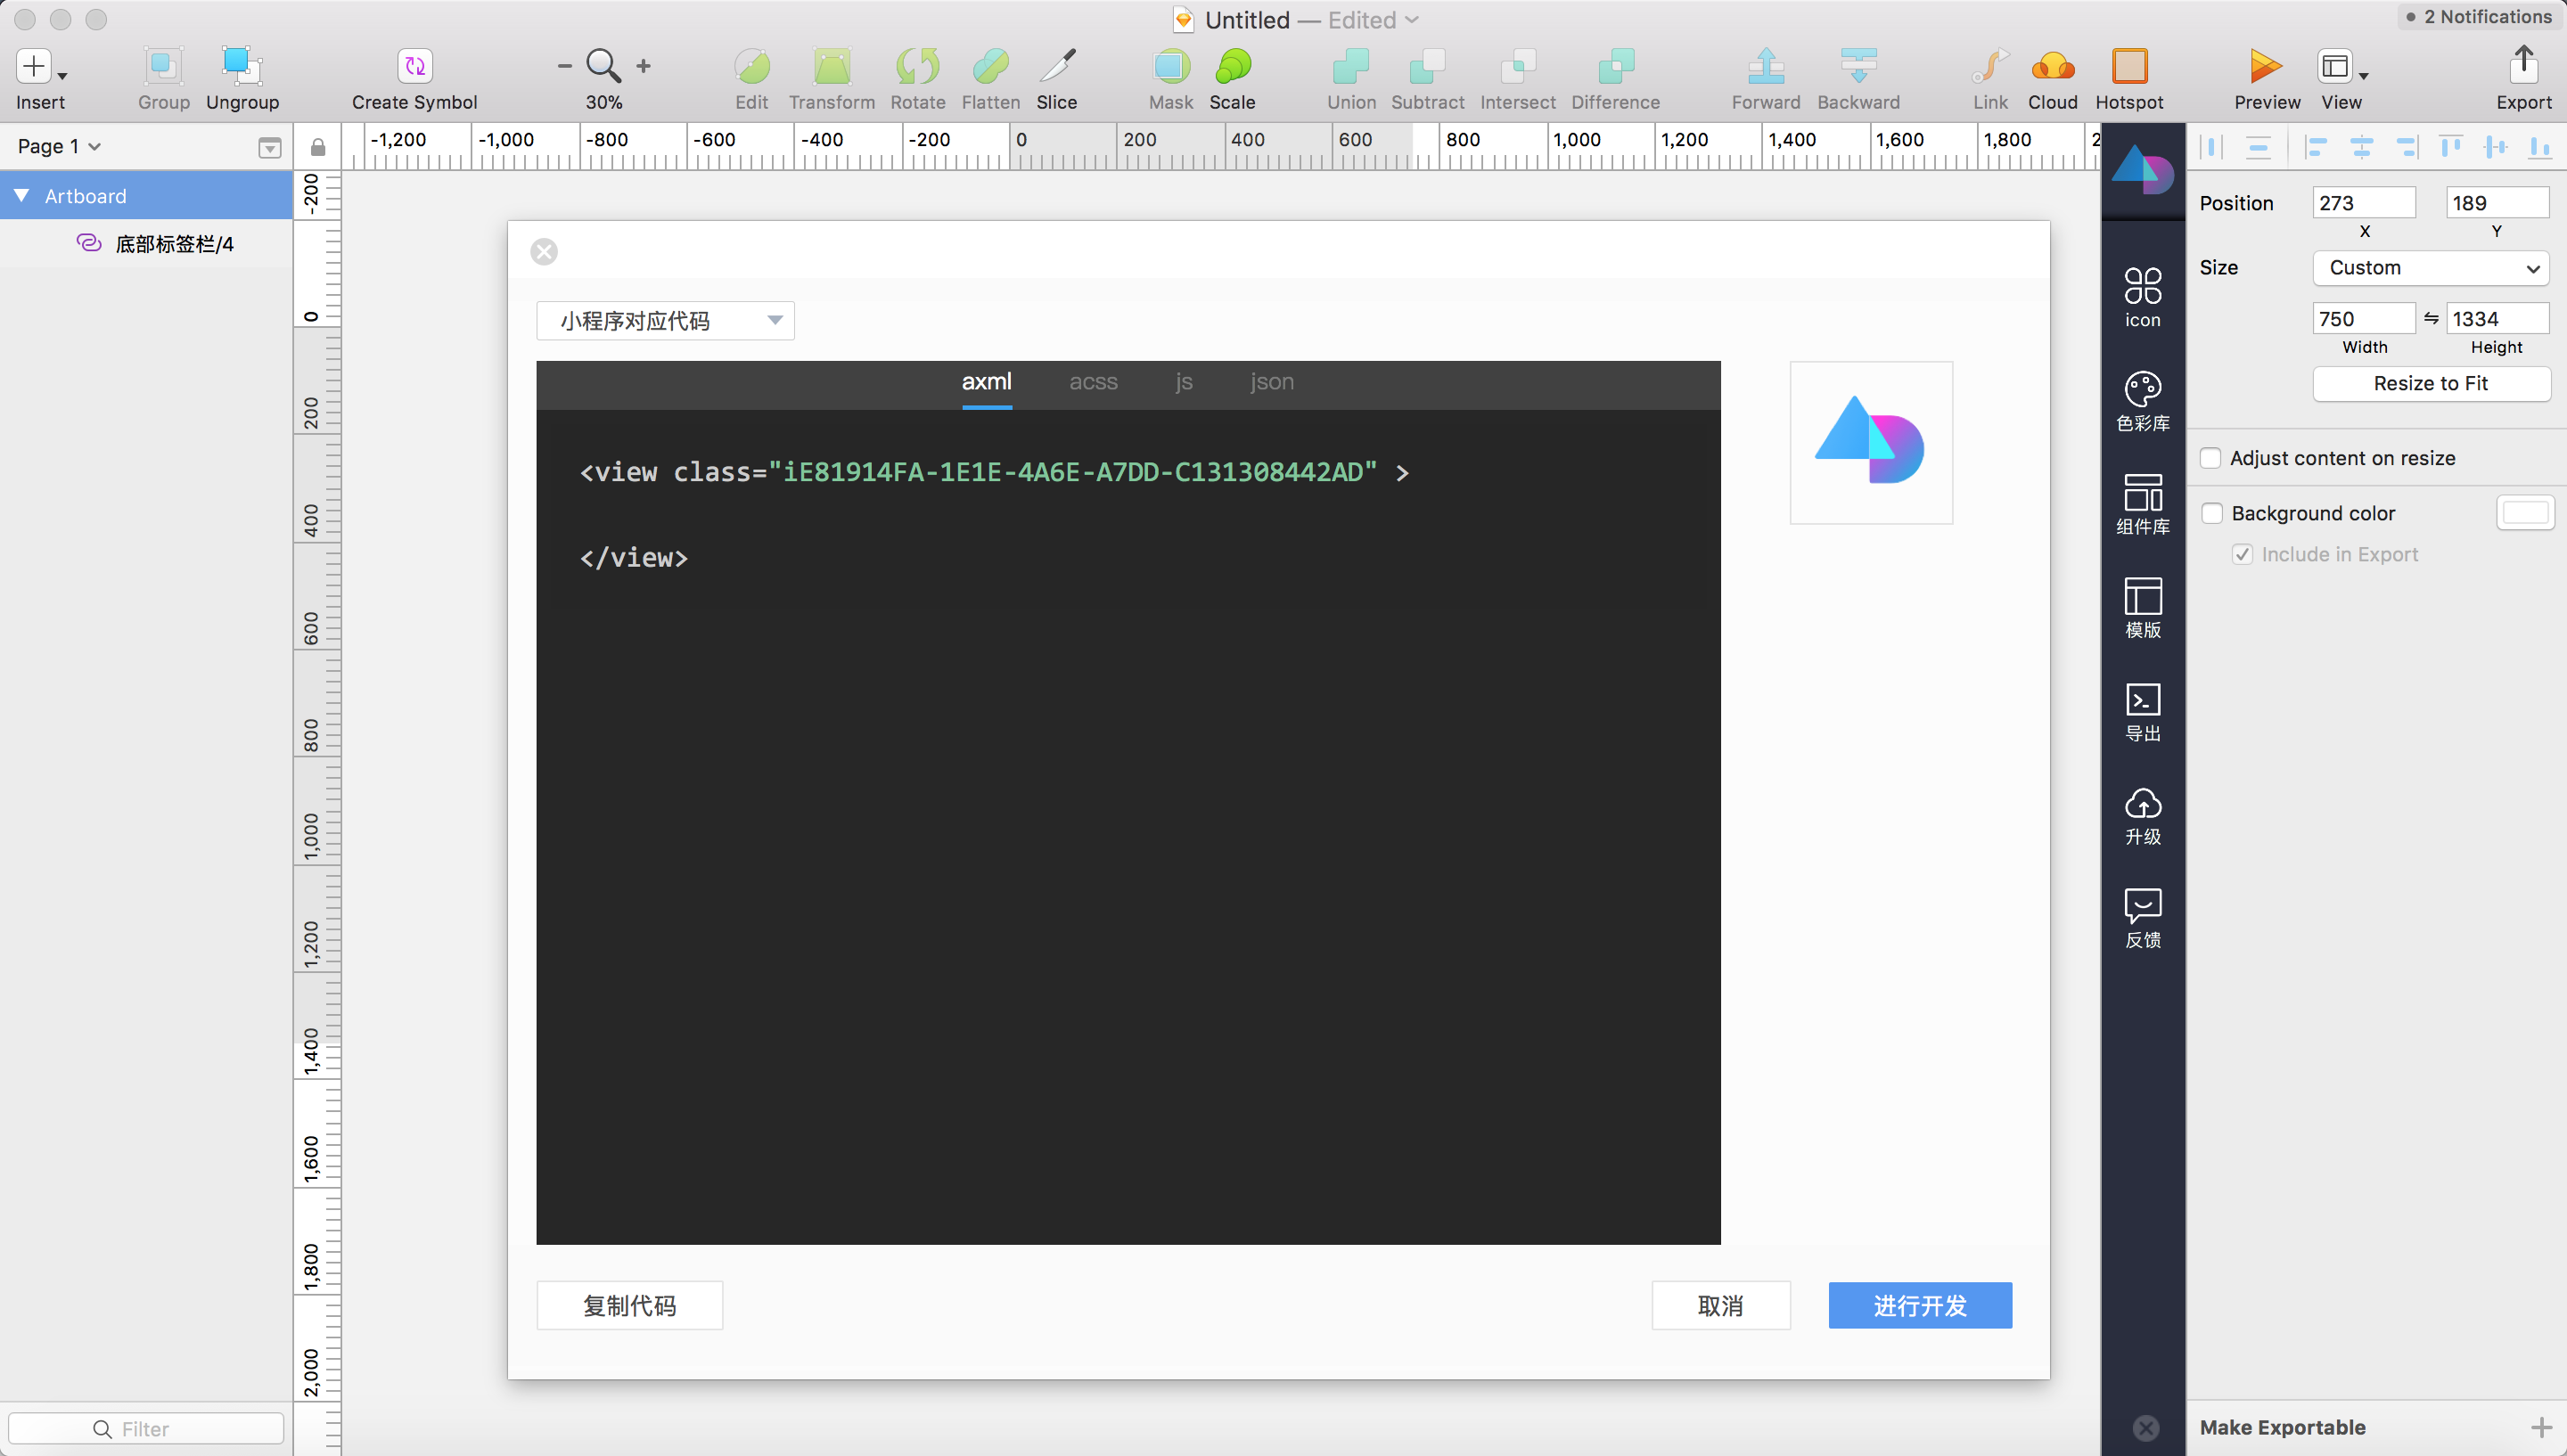2567x1456 pixels.
Task: Toggle the ruler lock icon
Action: coord(317,147)
